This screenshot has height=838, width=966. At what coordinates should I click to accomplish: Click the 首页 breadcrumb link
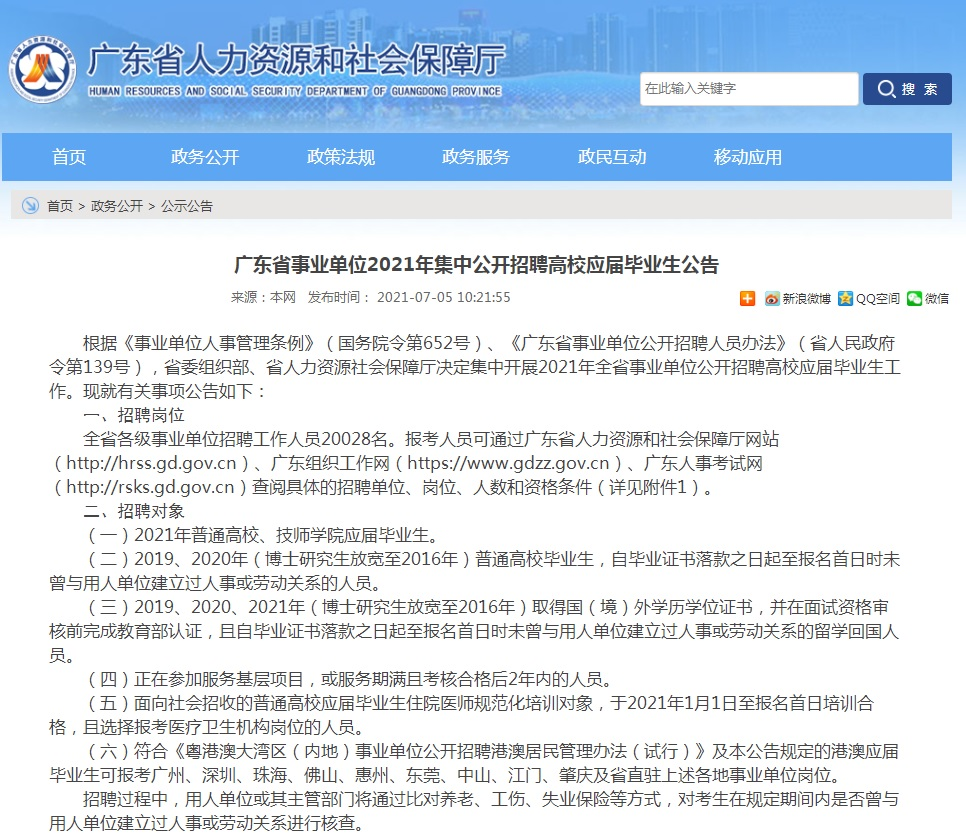(60, 206)
